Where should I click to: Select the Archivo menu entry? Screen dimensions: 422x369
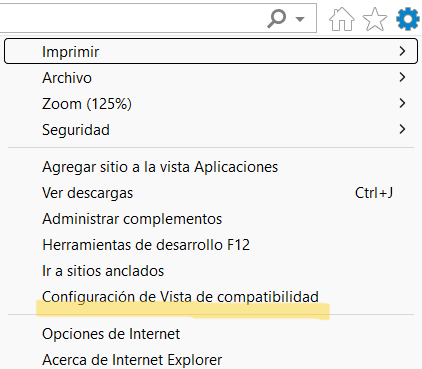click(x=211, y=77)
